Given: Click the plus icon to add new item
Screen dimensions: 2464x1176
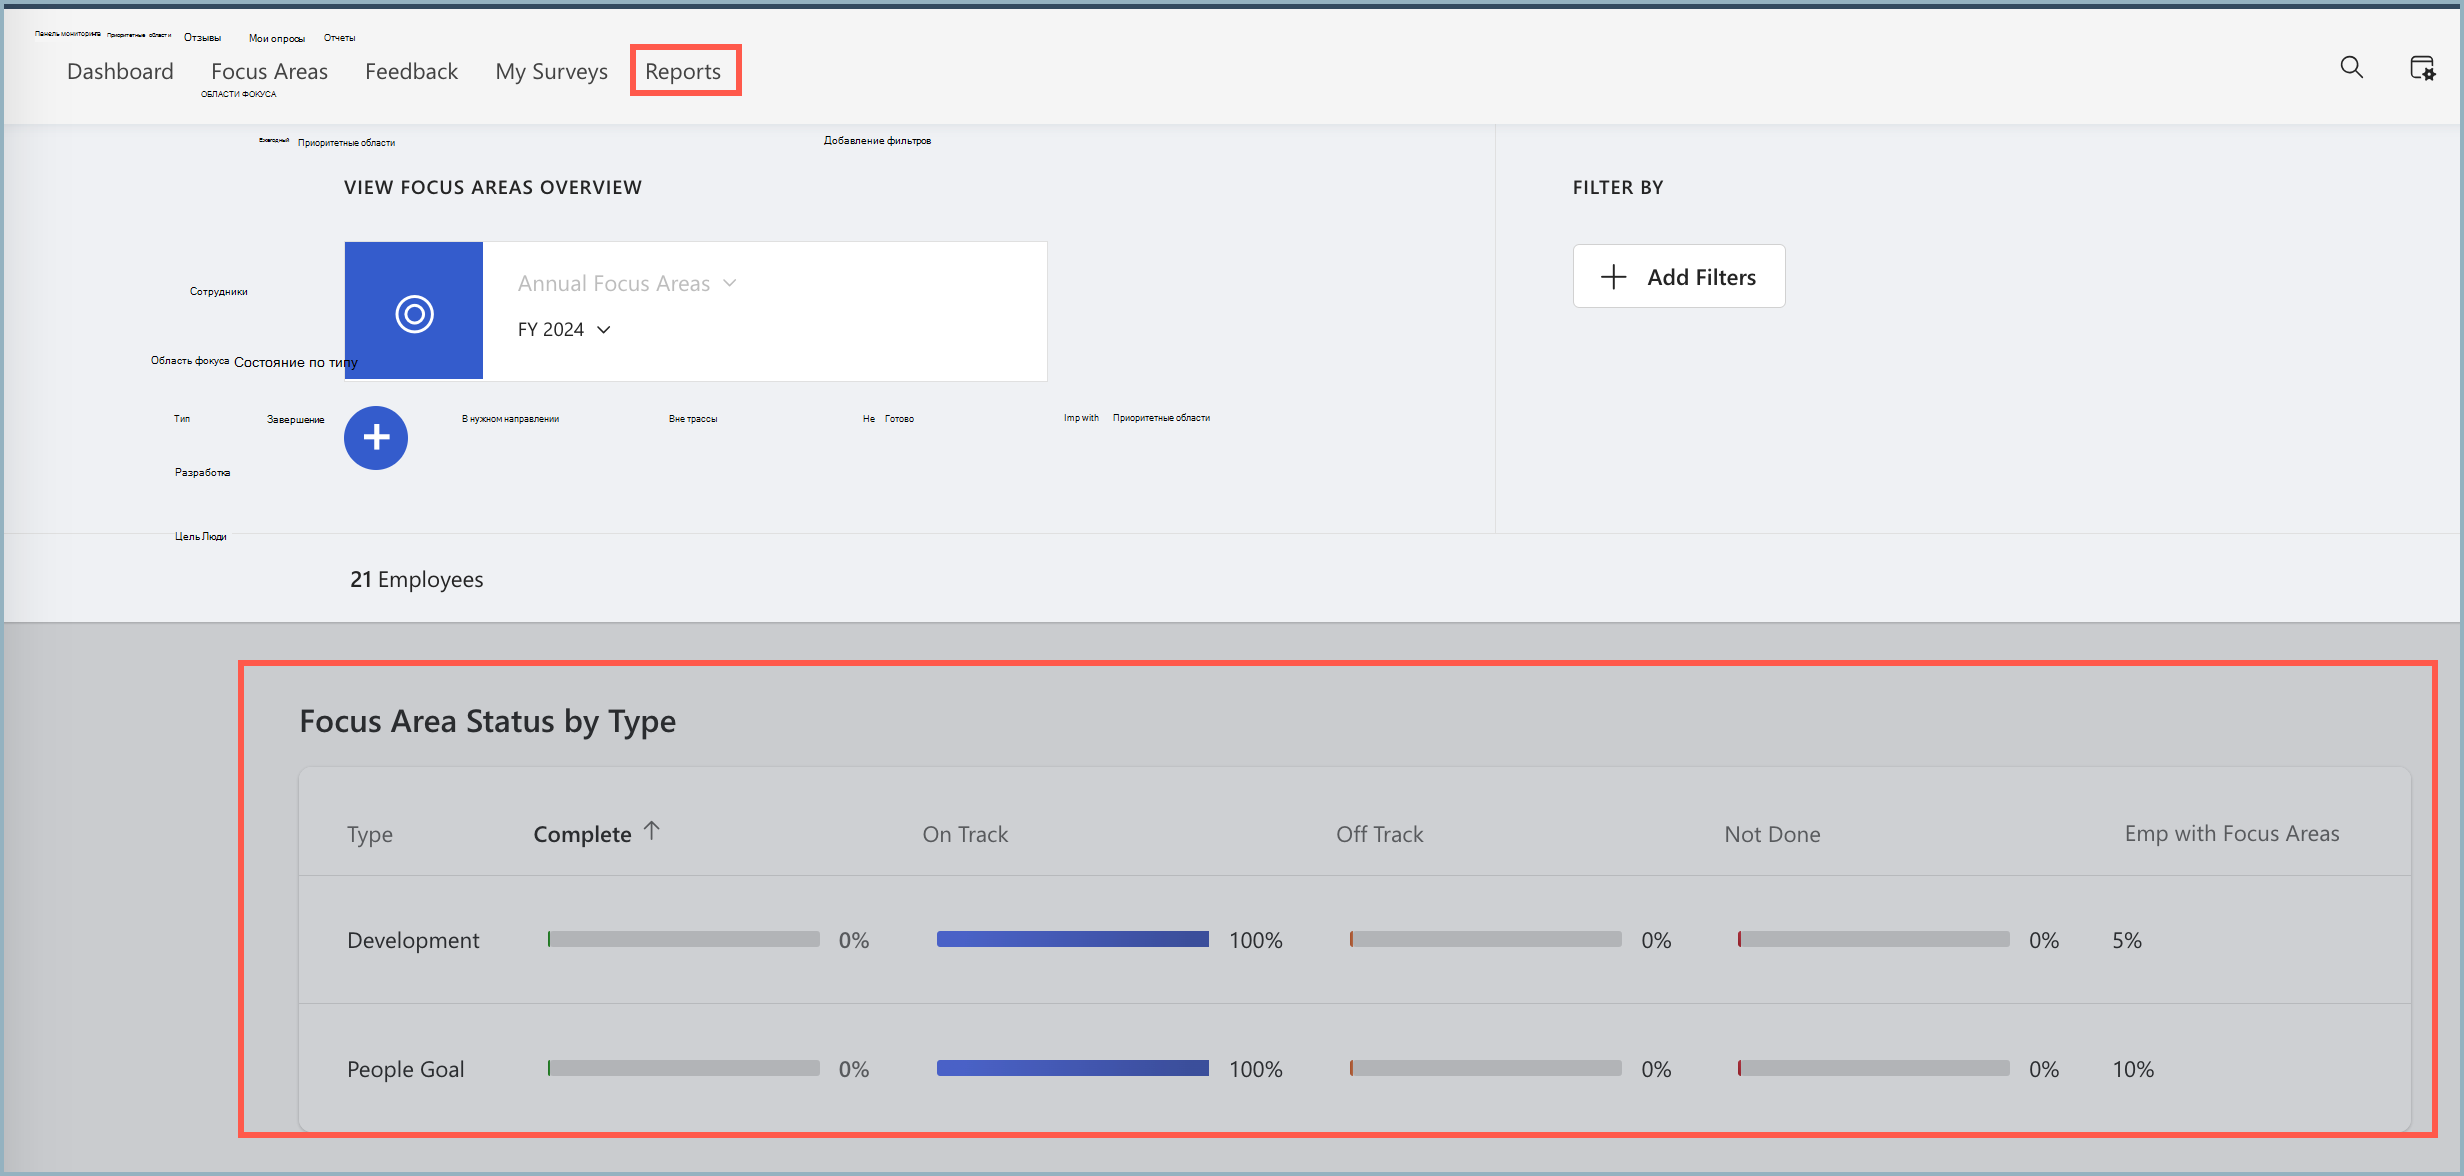Looking at the screenshot, I should click(376, 437).
